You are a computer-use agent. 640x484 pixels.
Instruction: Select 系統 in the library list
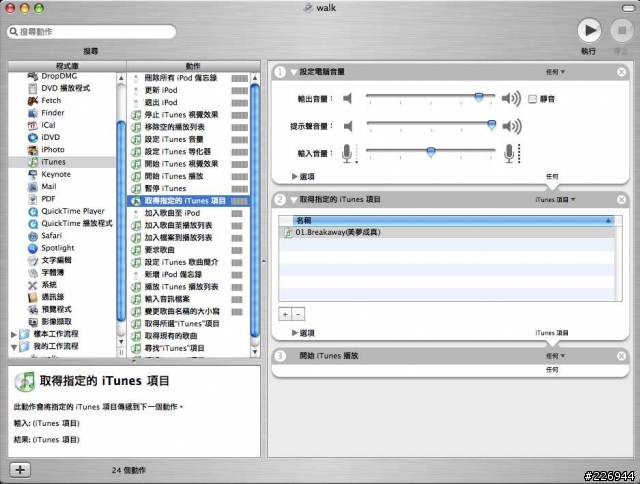[x=49, y=284]
